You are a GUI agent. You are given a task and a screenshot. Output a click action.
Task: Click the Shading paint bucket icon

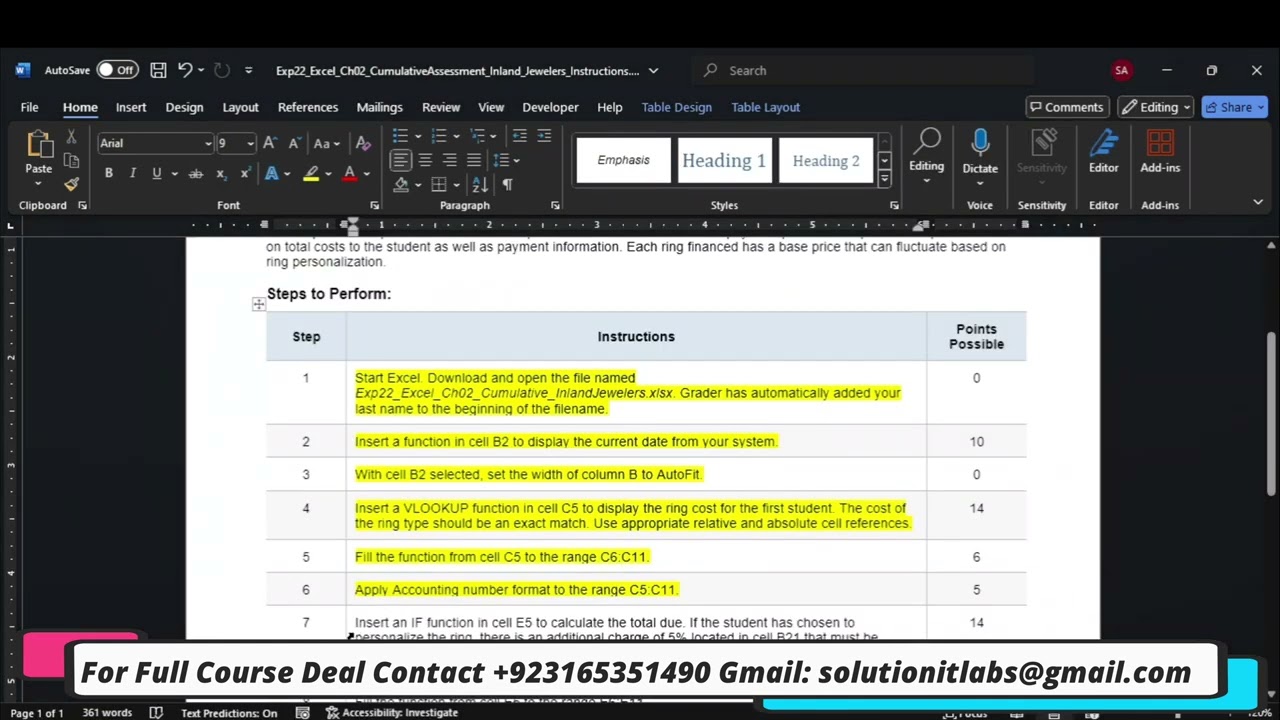pyautogui.click(x=401, y=184)
